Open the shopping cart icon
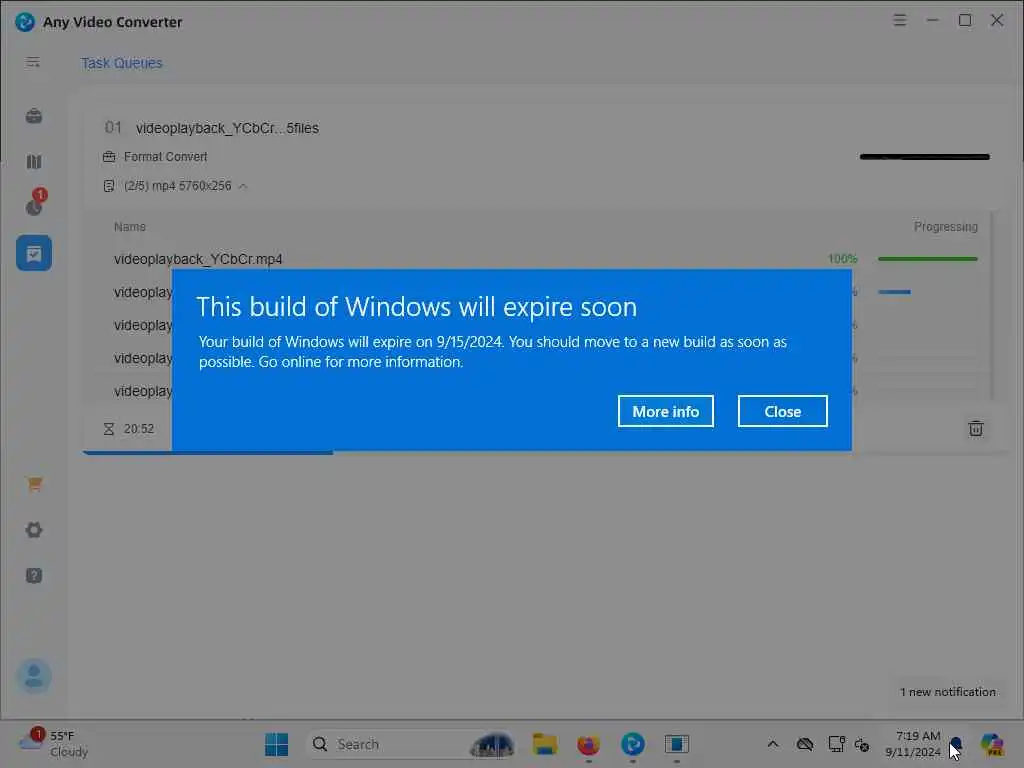Viewport: 1024px width, 768px height. 34,484
